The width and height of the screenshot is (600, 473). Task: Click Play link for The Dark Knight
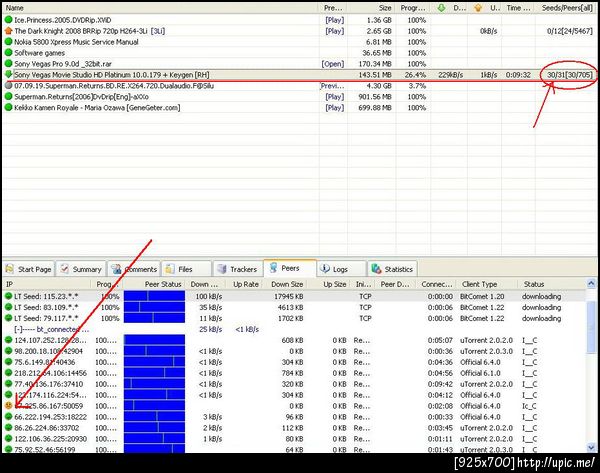(334, 31)
